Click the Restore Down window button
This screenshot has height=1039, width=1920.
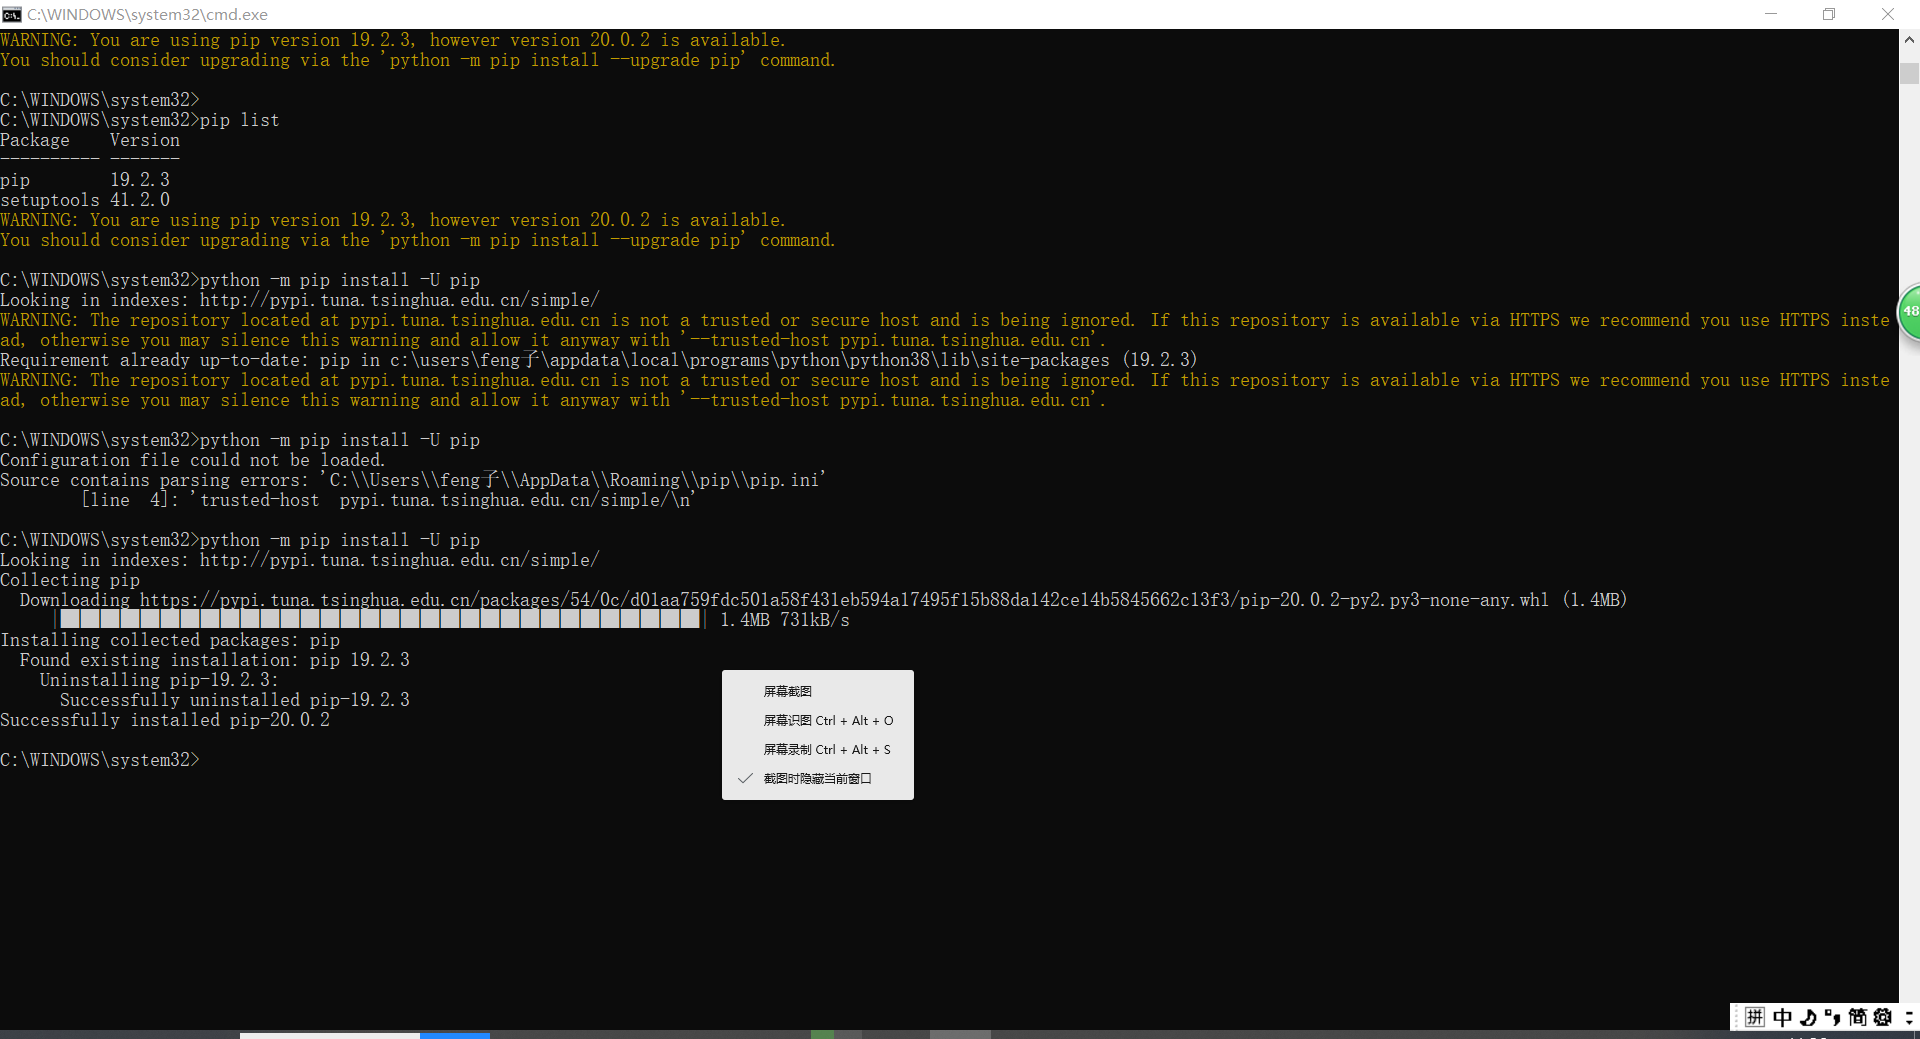(1829, 14)
